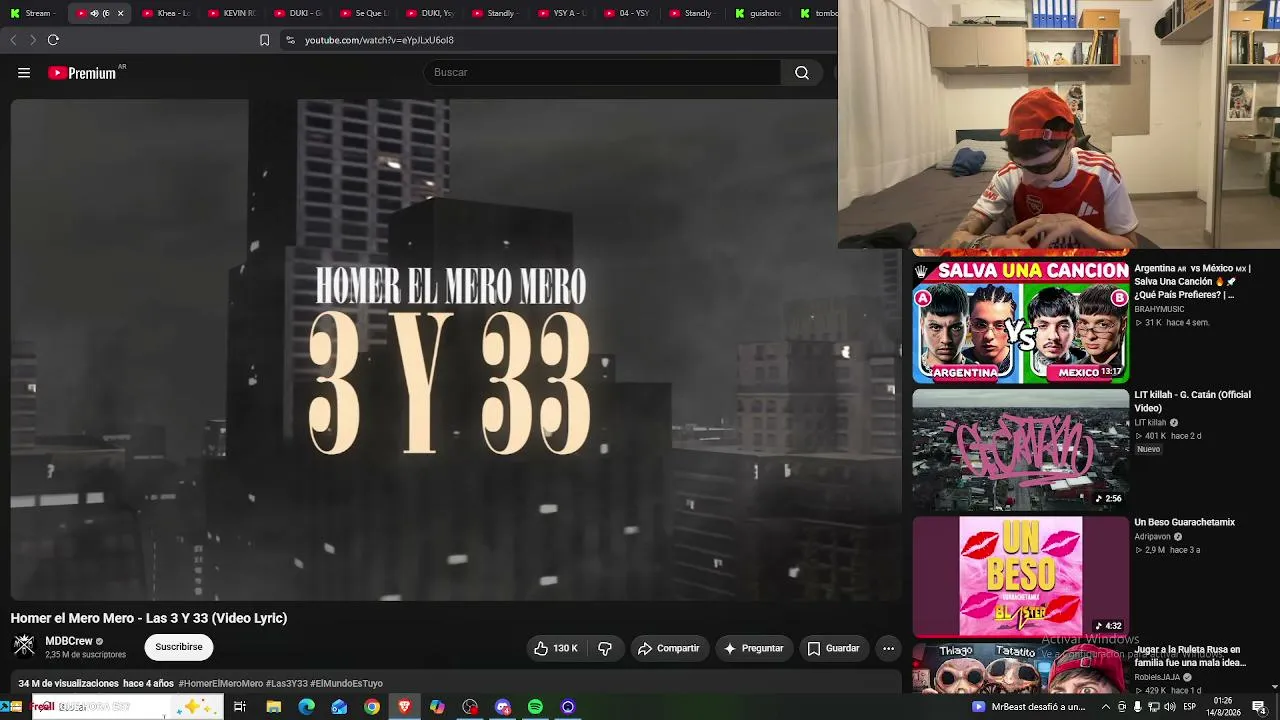The height and width of the screenshot is (720, 1280).
Task: Open 'Argentina vs México' video title
Action: [x=1192, y=282]
